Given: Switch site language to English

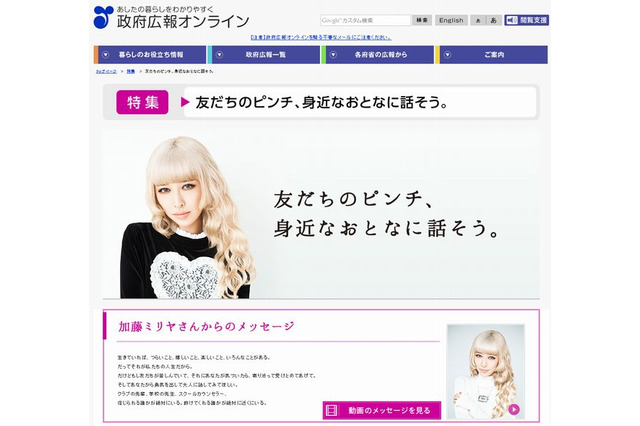Looking at the screenshot, I should [x=451, y=20].
